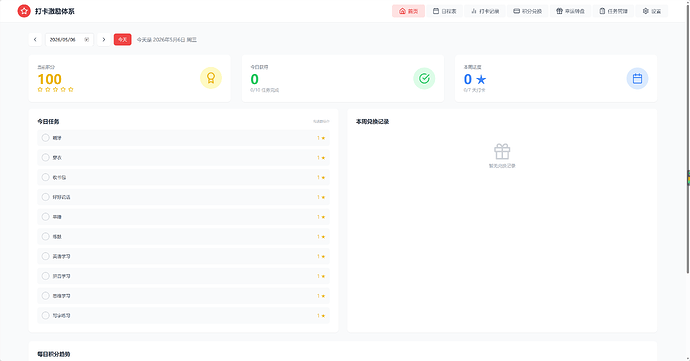The image size is (690, 361).
Task: Check off the 思维学习 task
Action: coord(45,296)
